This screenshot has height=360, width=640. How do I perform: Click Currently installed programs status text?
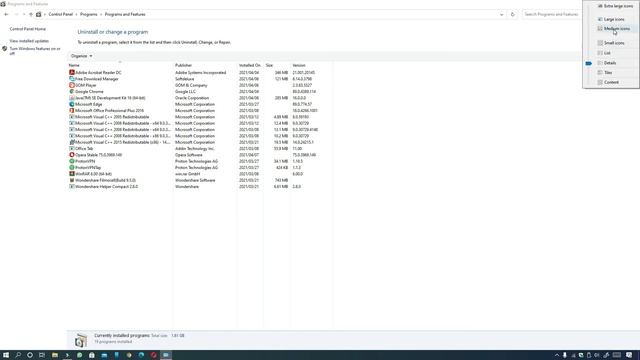point(122,336)
